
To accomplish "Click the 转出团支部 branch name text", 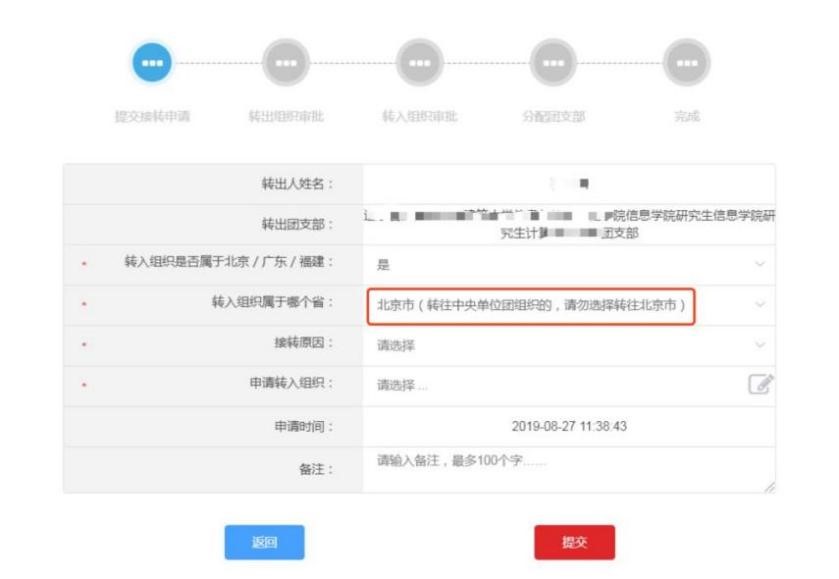I will pos(570,226).
